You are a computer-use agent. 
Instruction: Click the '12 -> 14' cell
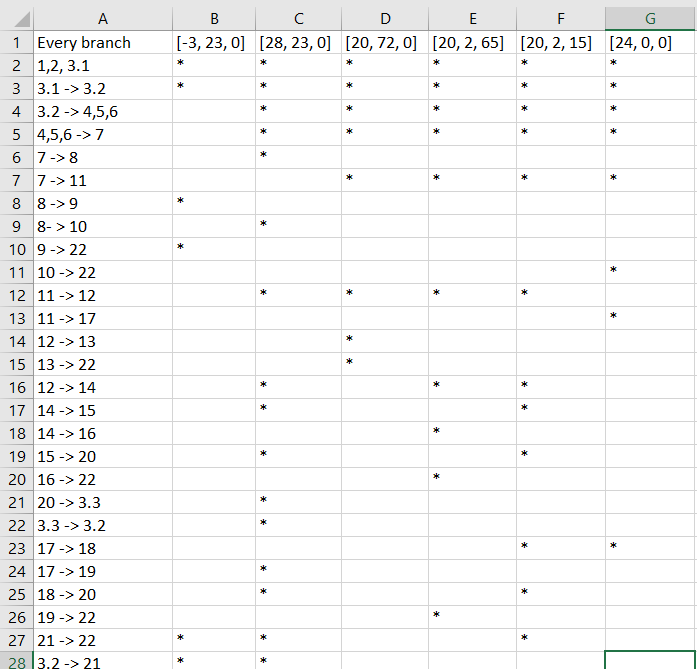pos(103,388)
